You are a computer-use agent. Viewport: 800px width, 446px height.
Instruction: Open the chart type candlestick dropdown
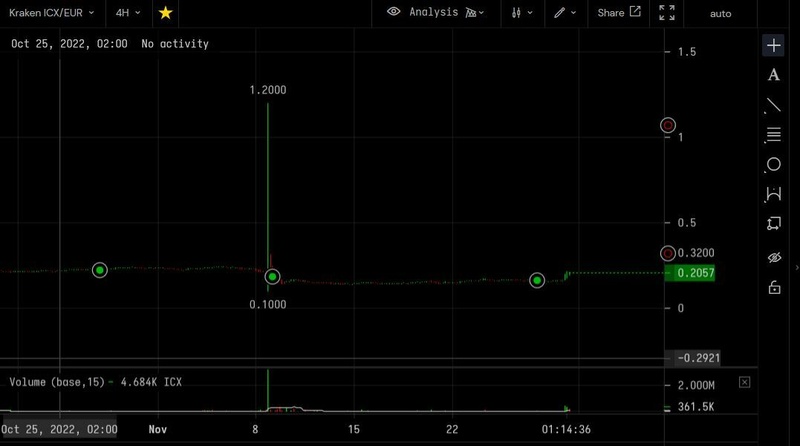coord(522,13)
